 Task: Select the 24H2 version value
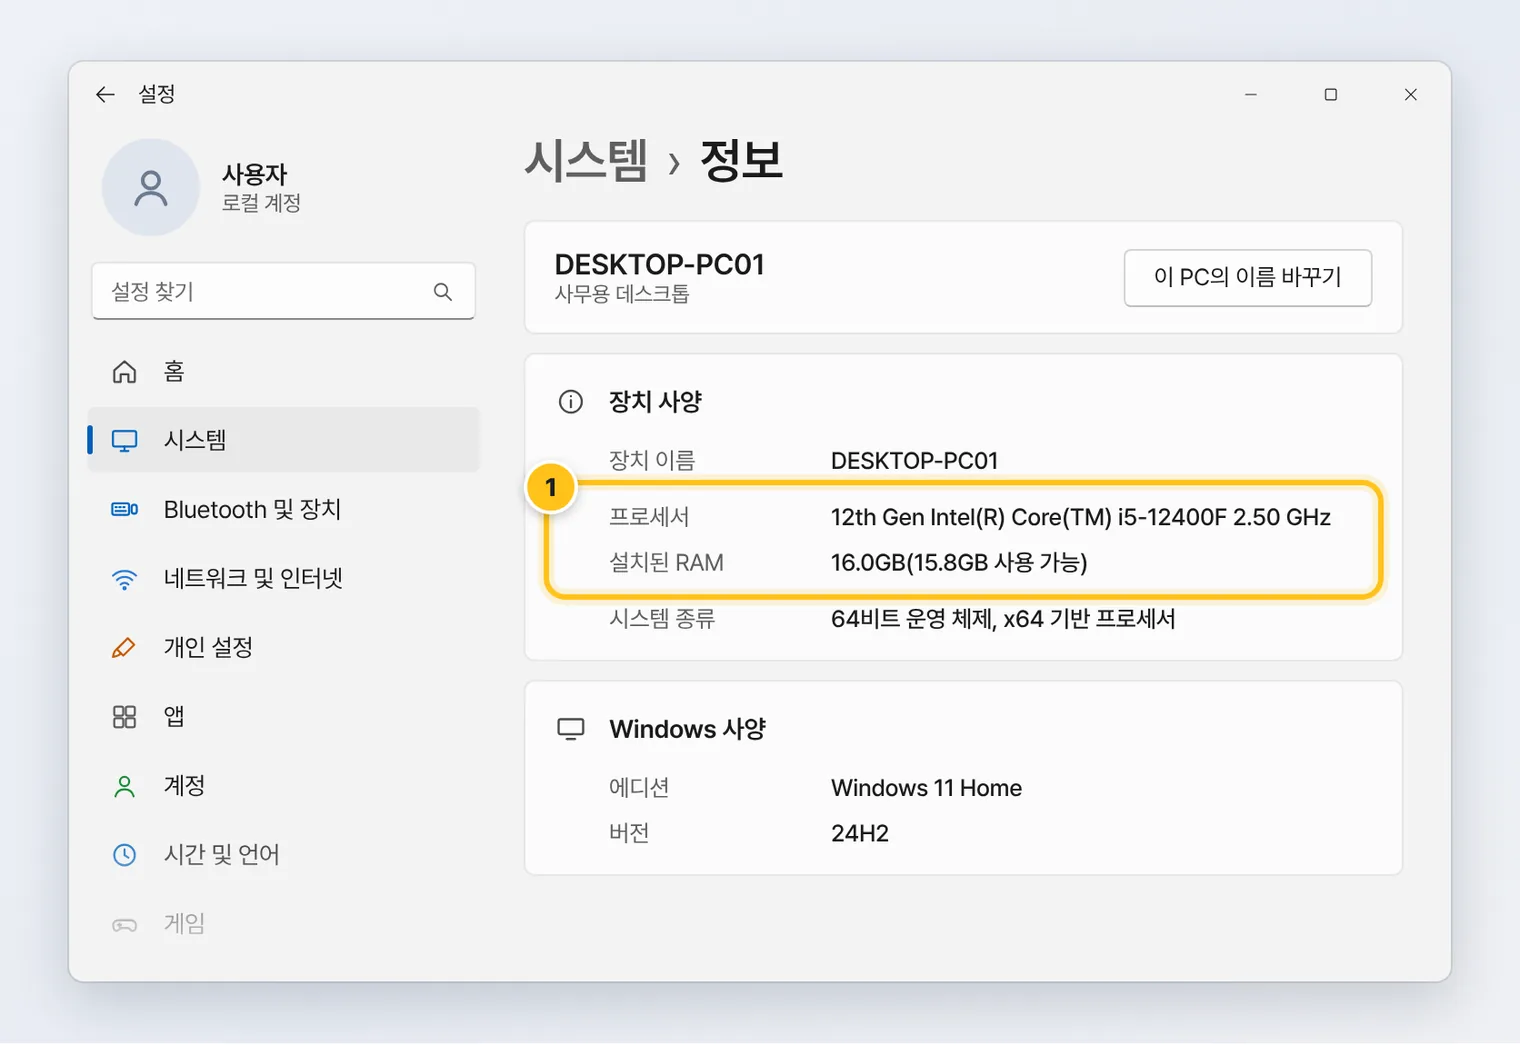click(x=860, y=833)
